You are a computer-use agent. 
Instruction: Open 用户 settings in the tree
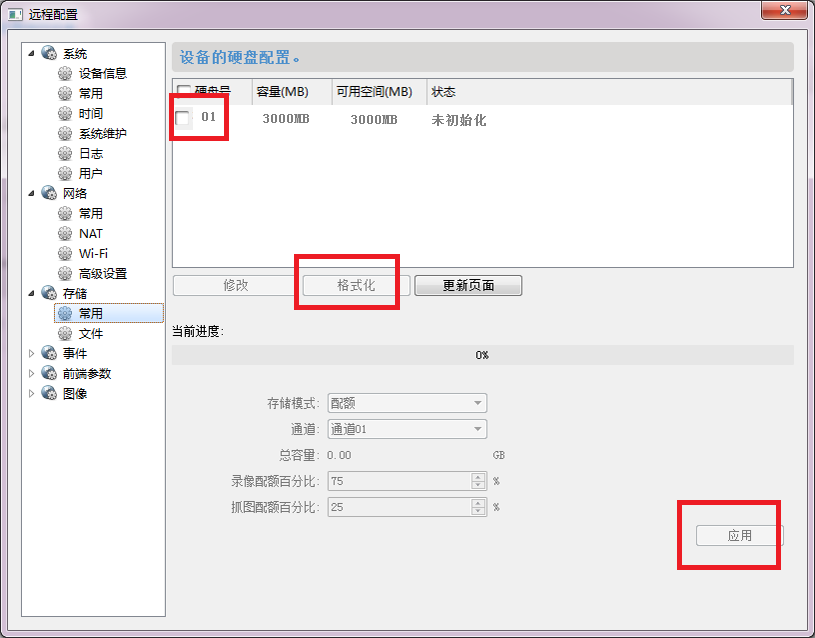click(91, 173)
